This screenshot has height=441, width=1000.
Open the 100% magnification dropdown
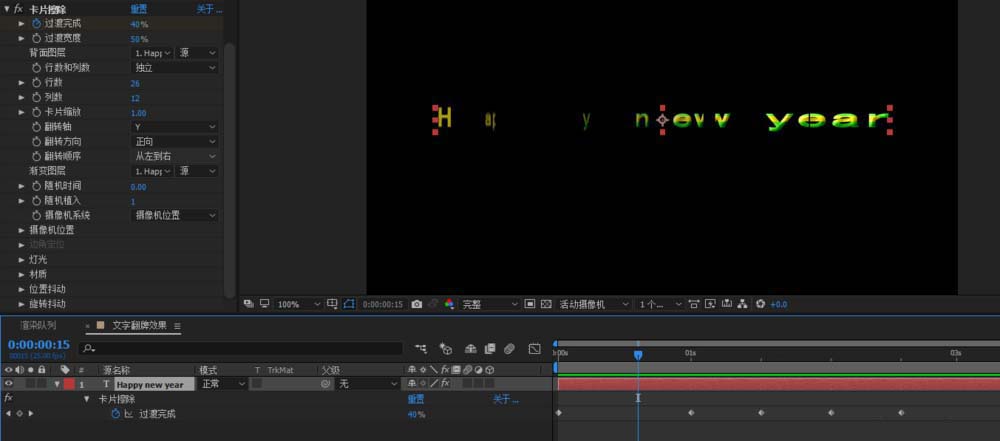298,304
